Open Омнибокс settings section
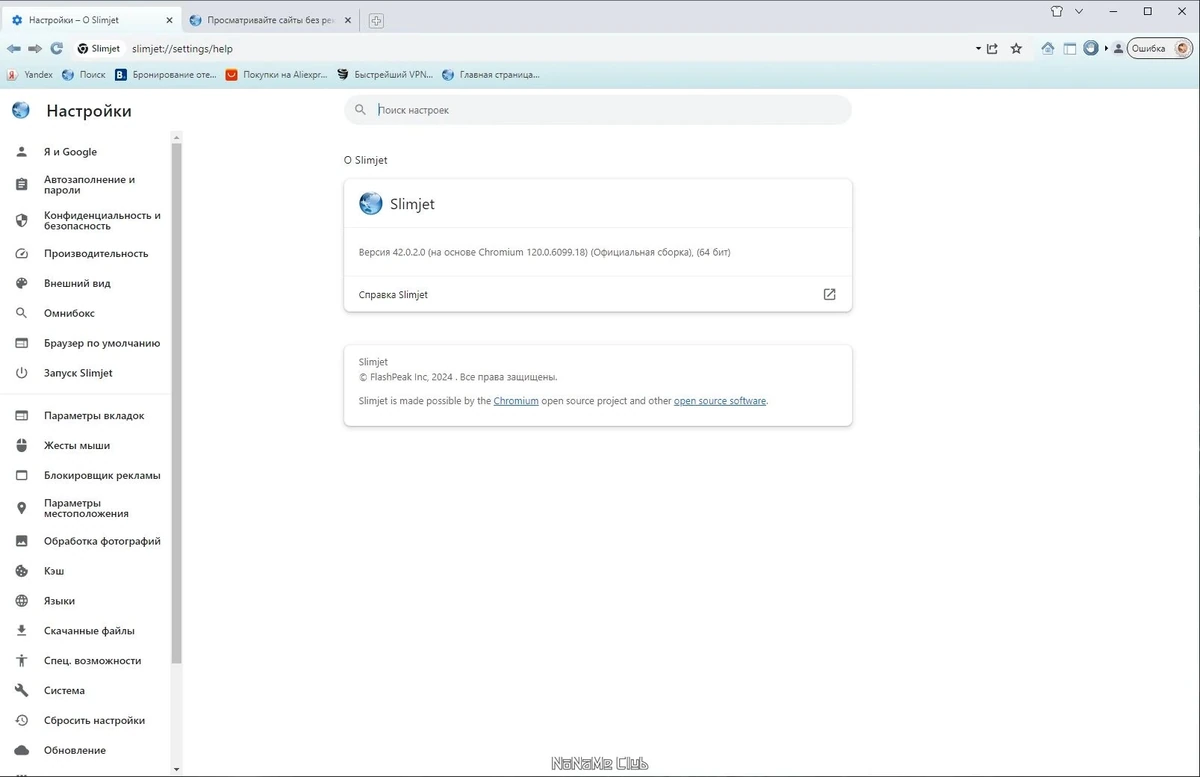Viewport: 1200px width, 777px height. 86,313
